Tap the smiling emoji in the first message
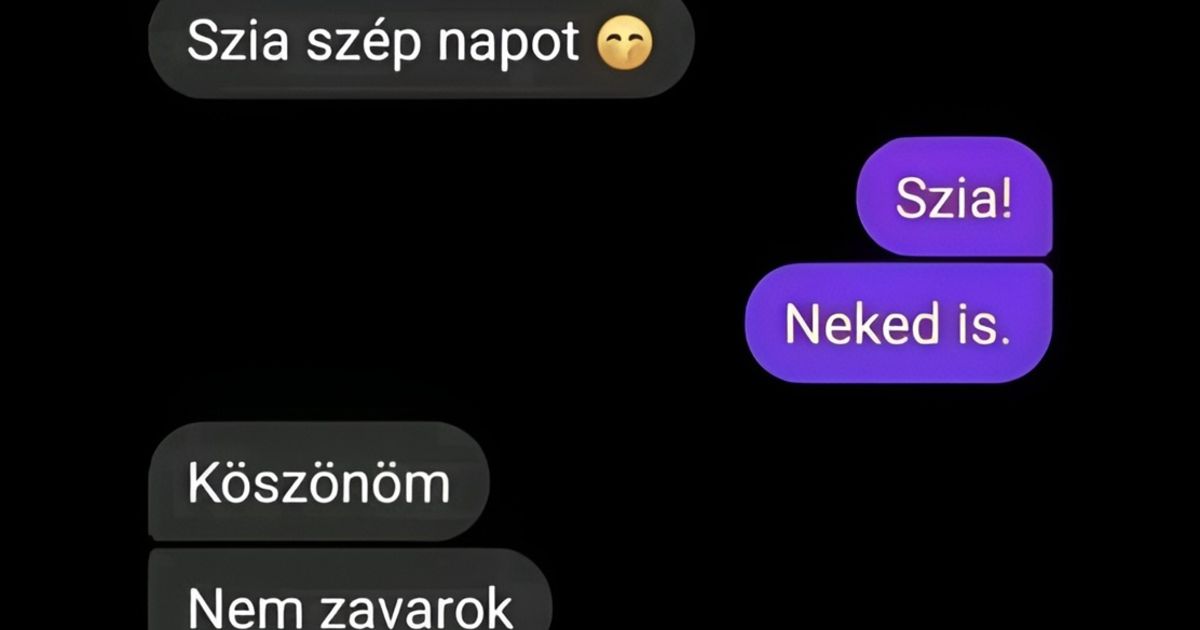Screen dimensions: 1200x630 click(x=624, y=43)
